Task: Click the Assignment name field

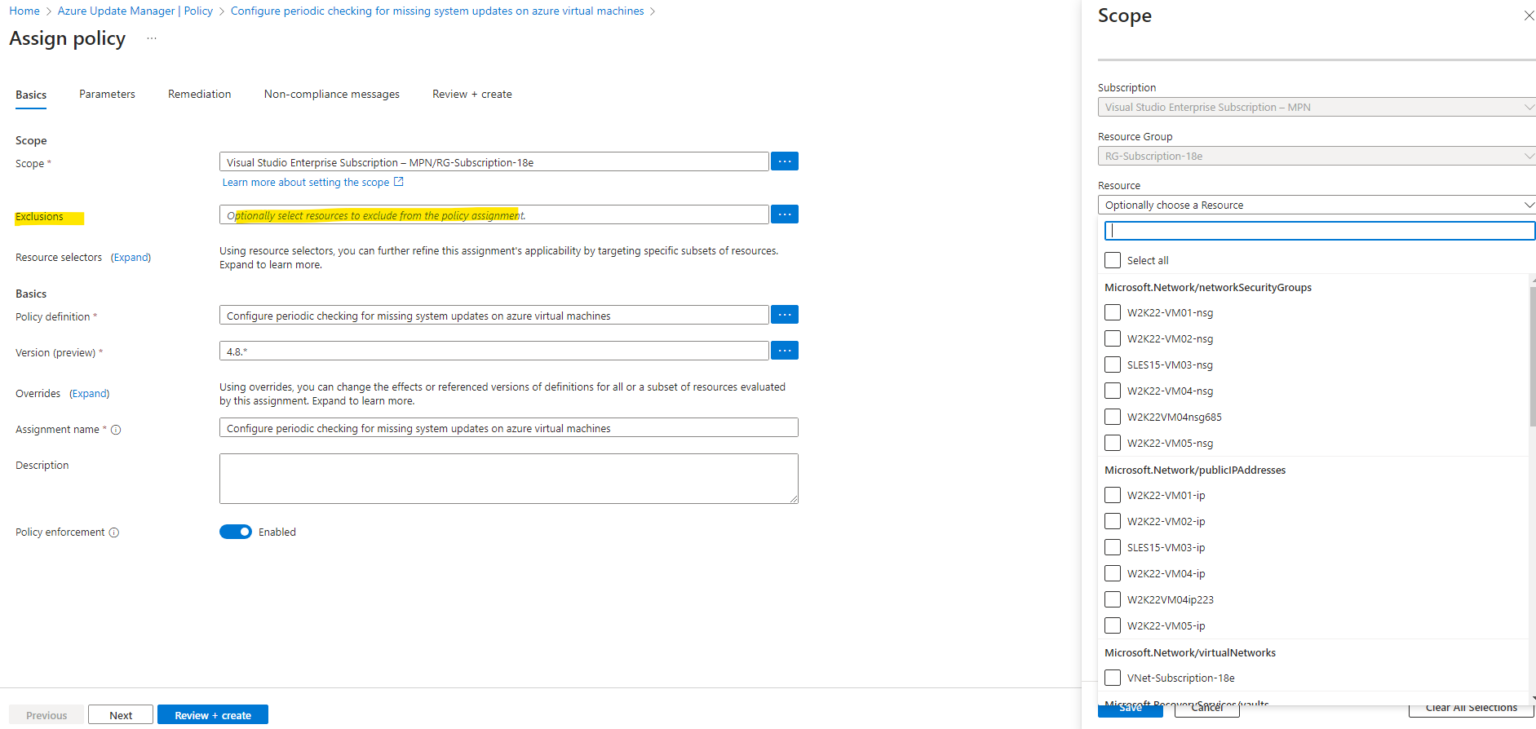Action: pyautogui.click(x=509, y=428)
